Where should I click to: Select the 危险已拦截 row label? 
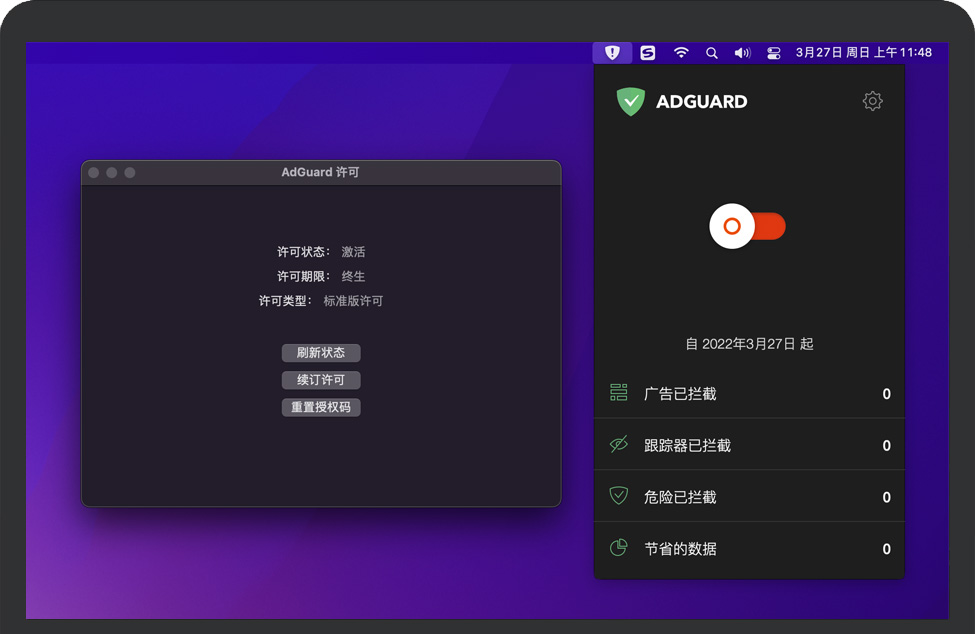coord(680,497)
